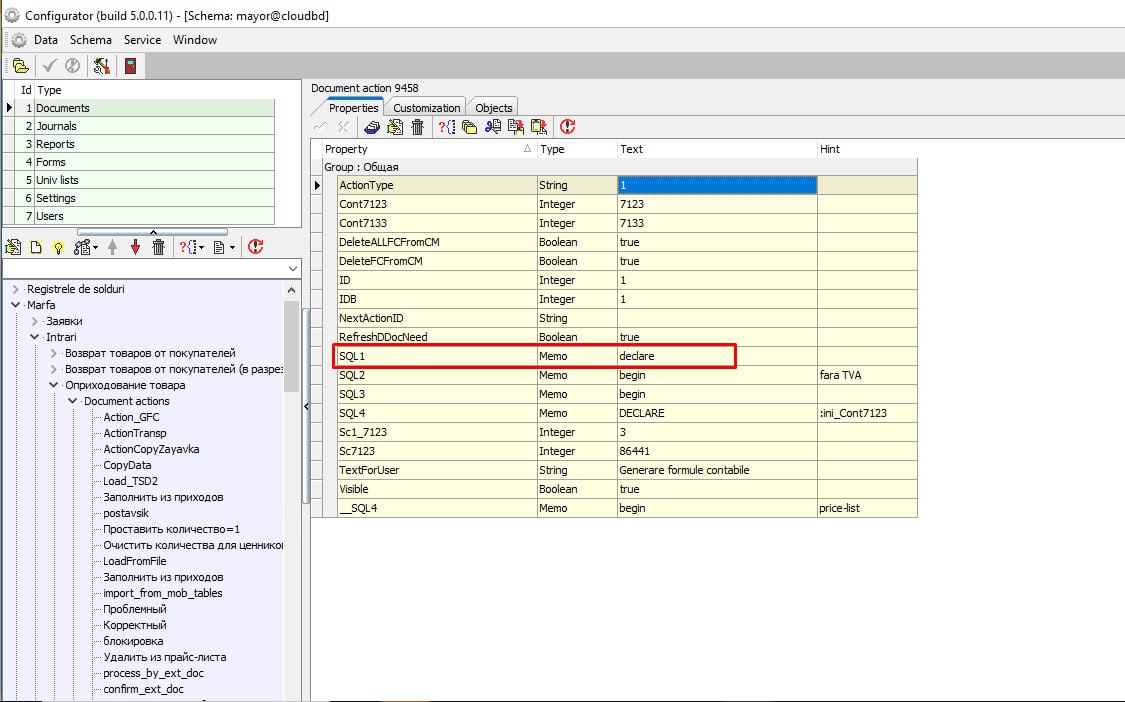Click the red refresh icon in Properties toolbar

coord(568,127)
